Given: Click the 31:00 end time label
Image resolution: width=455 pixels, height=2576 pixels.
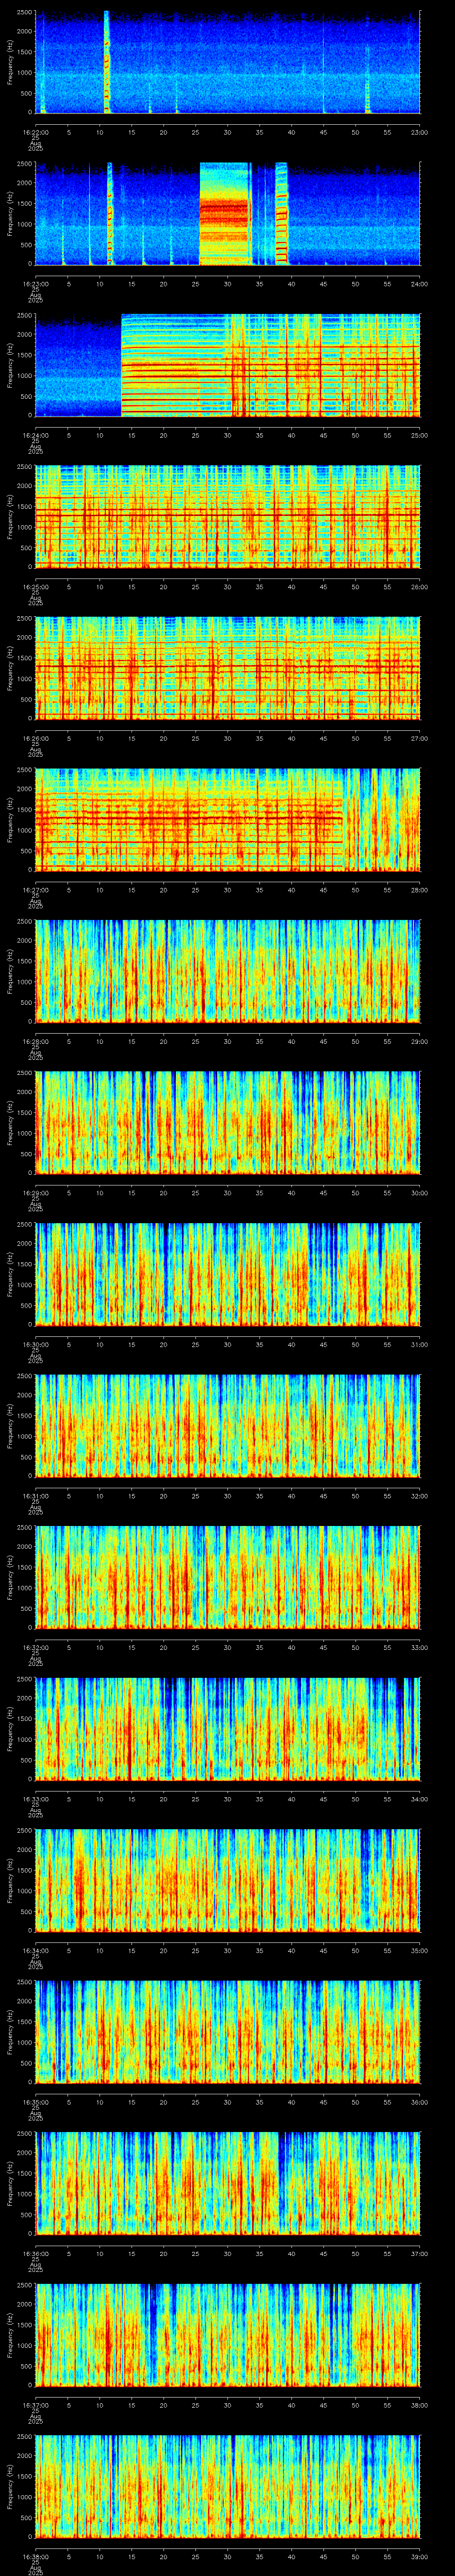Looking at the screenshot, I should coord(419,1344).
